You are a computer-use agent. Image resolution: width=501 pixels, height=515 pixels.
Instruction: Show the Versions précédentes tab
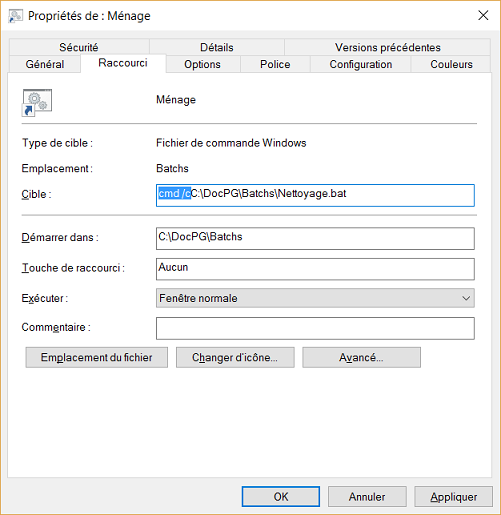click(x=388, y=47)
